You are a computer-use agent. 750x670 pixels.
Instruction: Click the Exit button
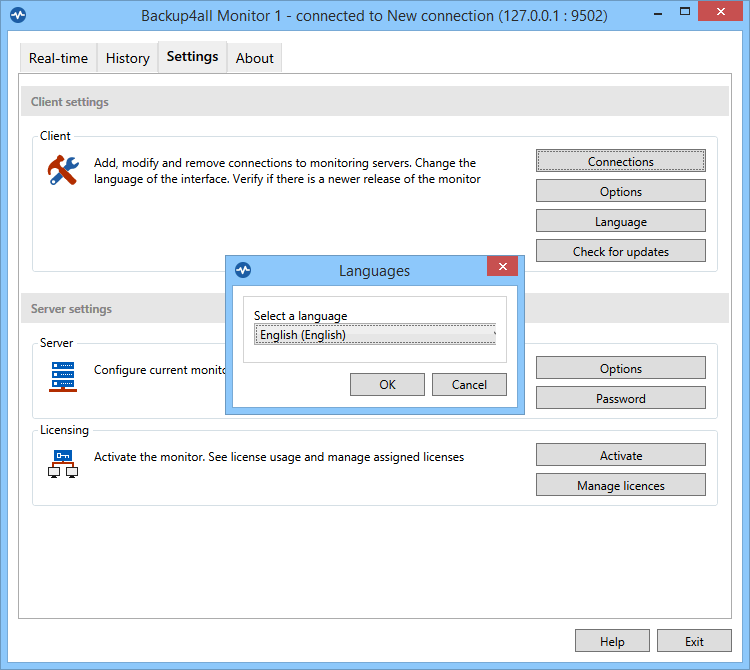(x=694, y=641)
